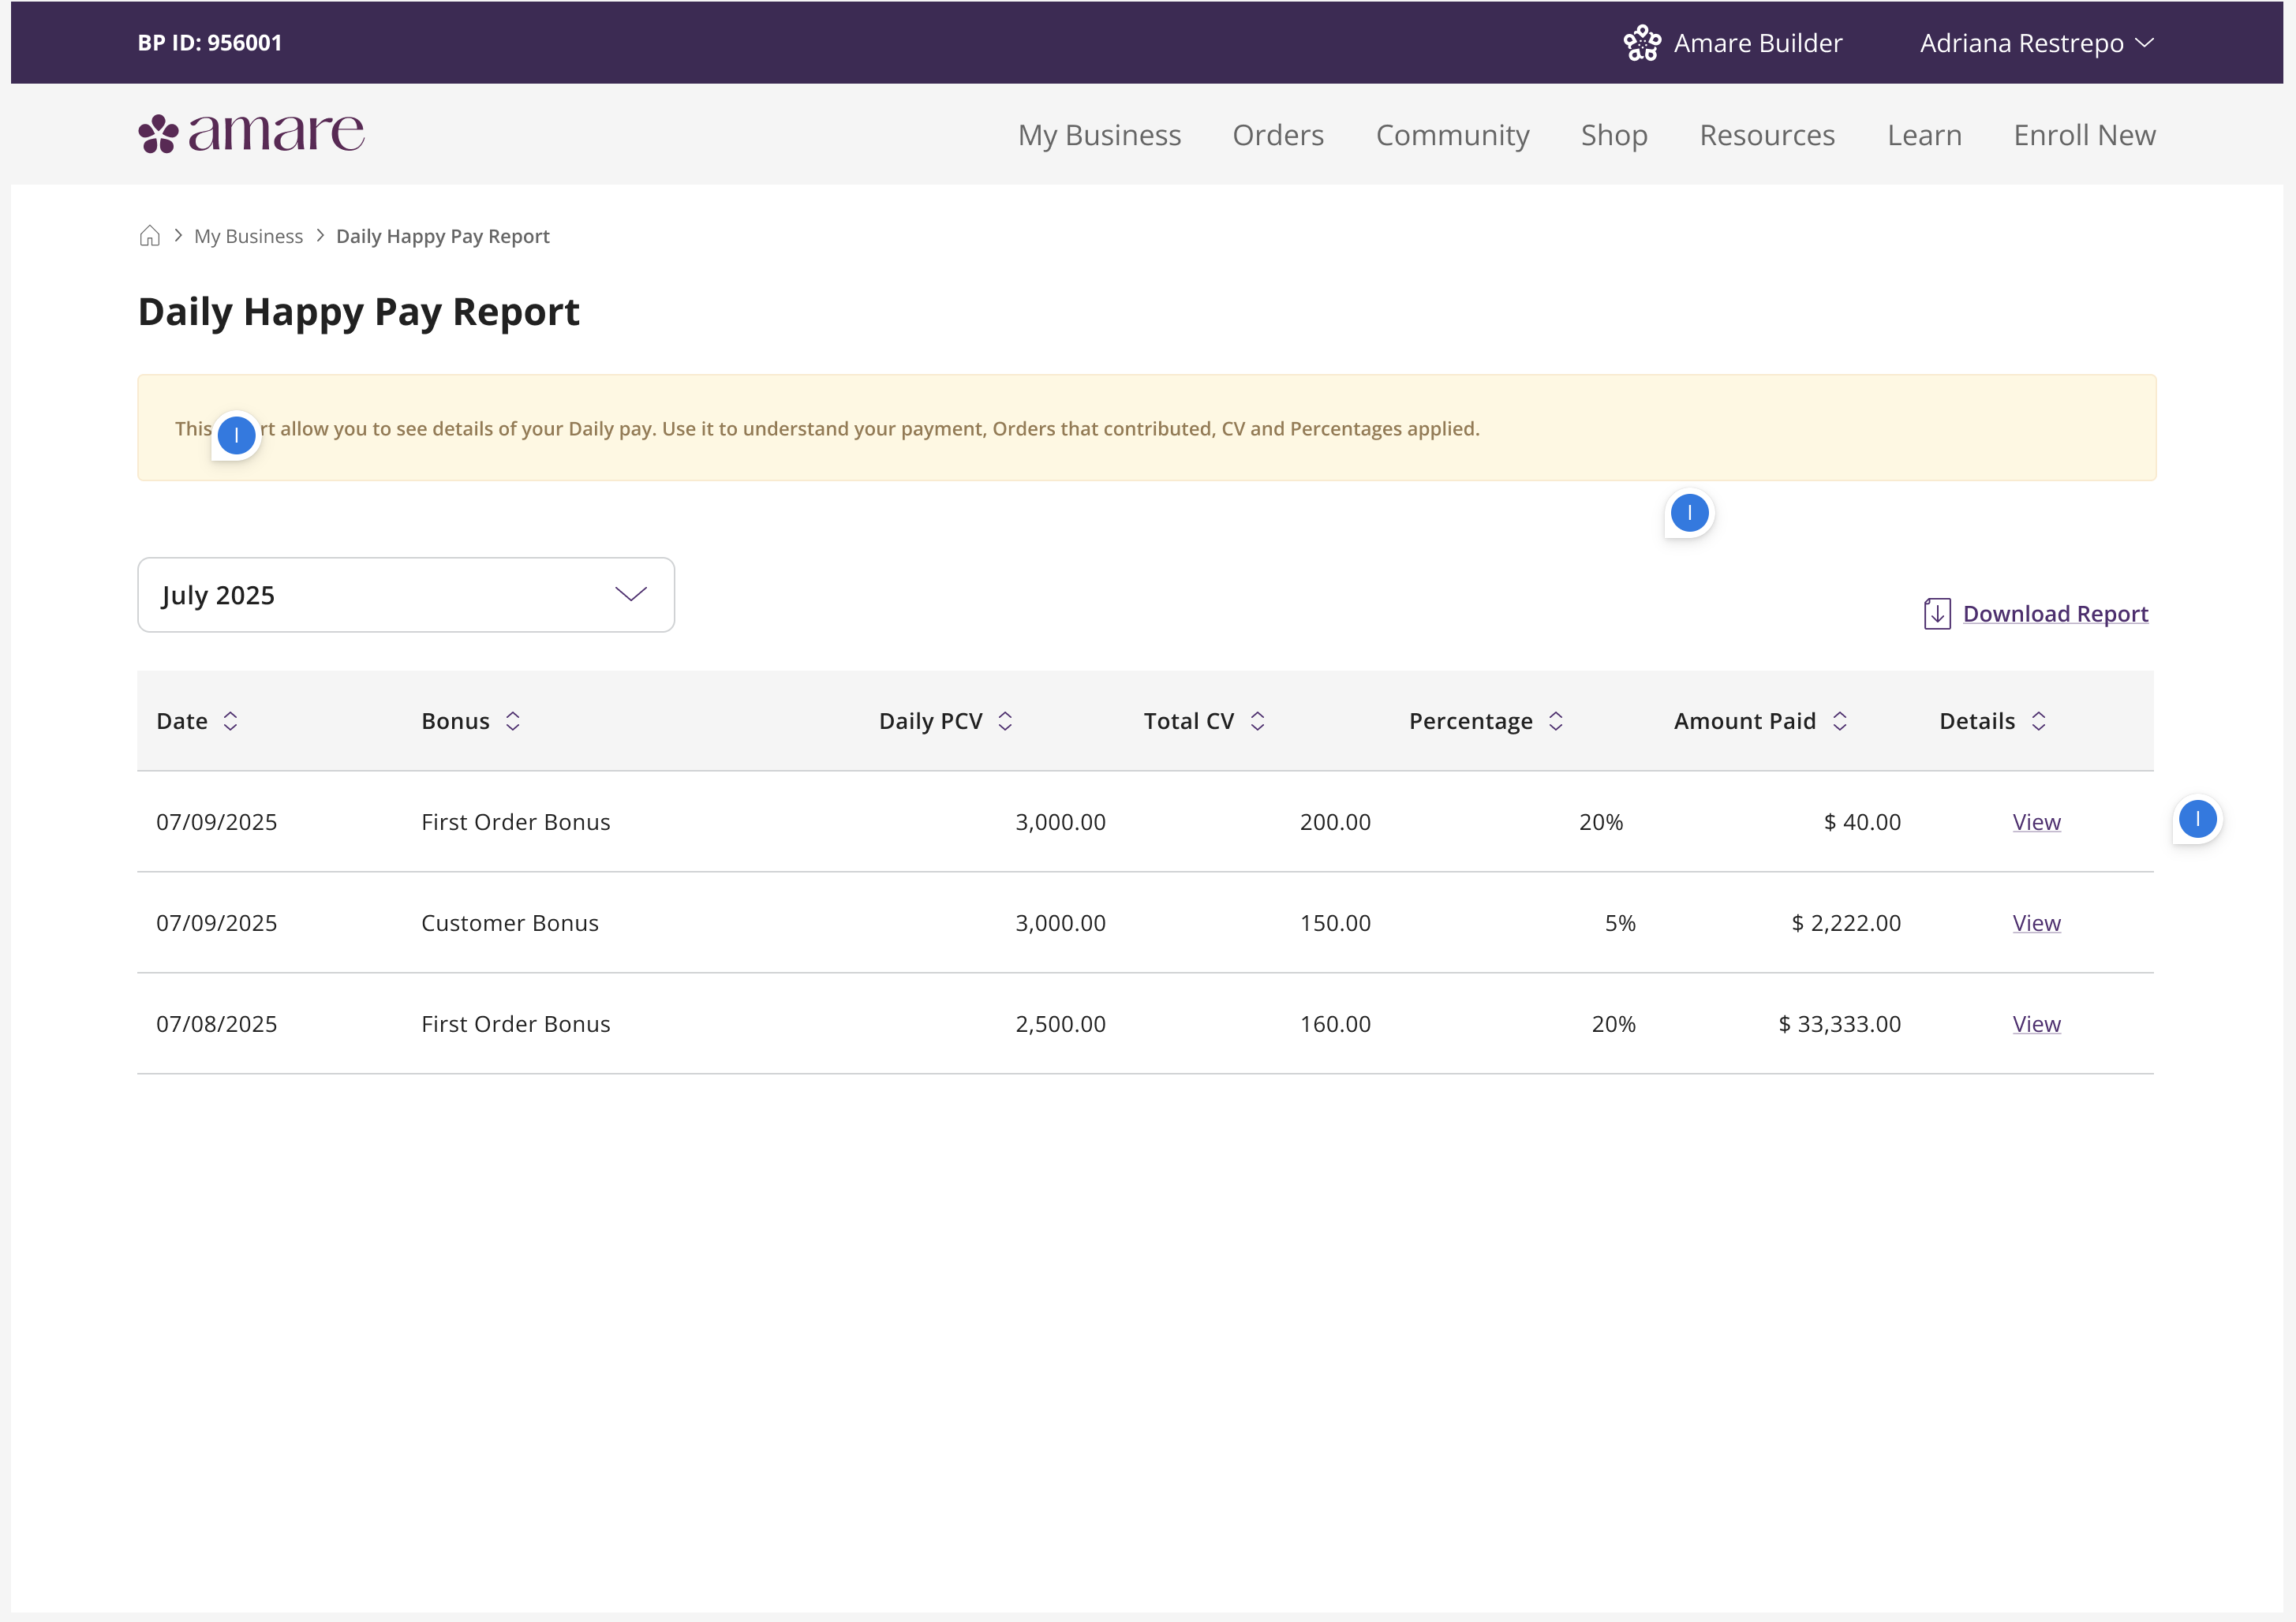This screenshot has width=2296, height=1622.
Task: View details for the Customer Bonus row
Action: [2036, 923]
